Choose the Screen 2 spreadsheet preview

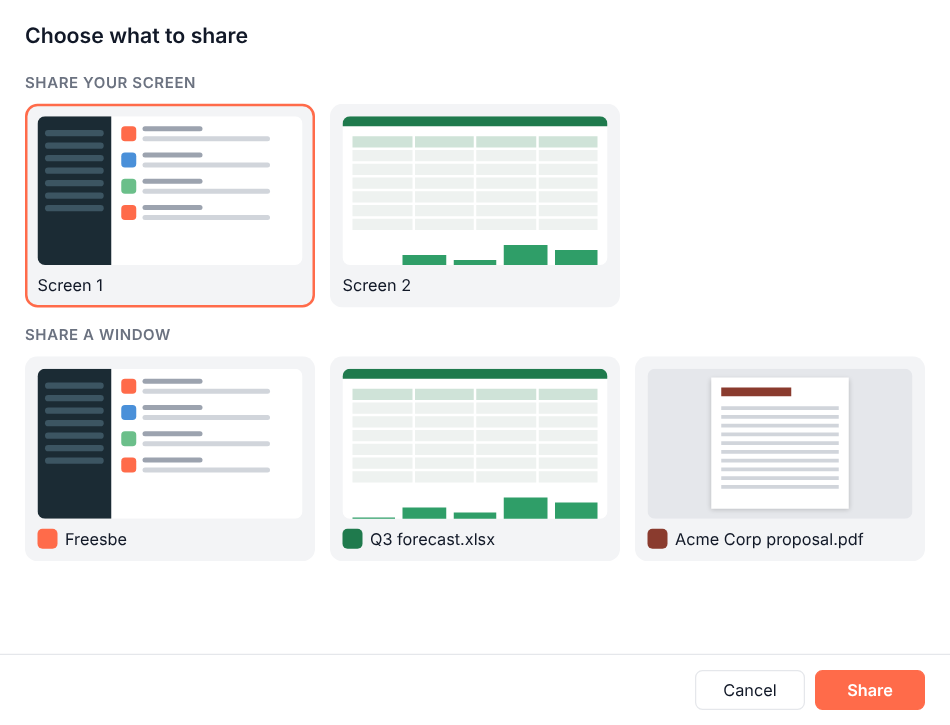tap(475, 190)
